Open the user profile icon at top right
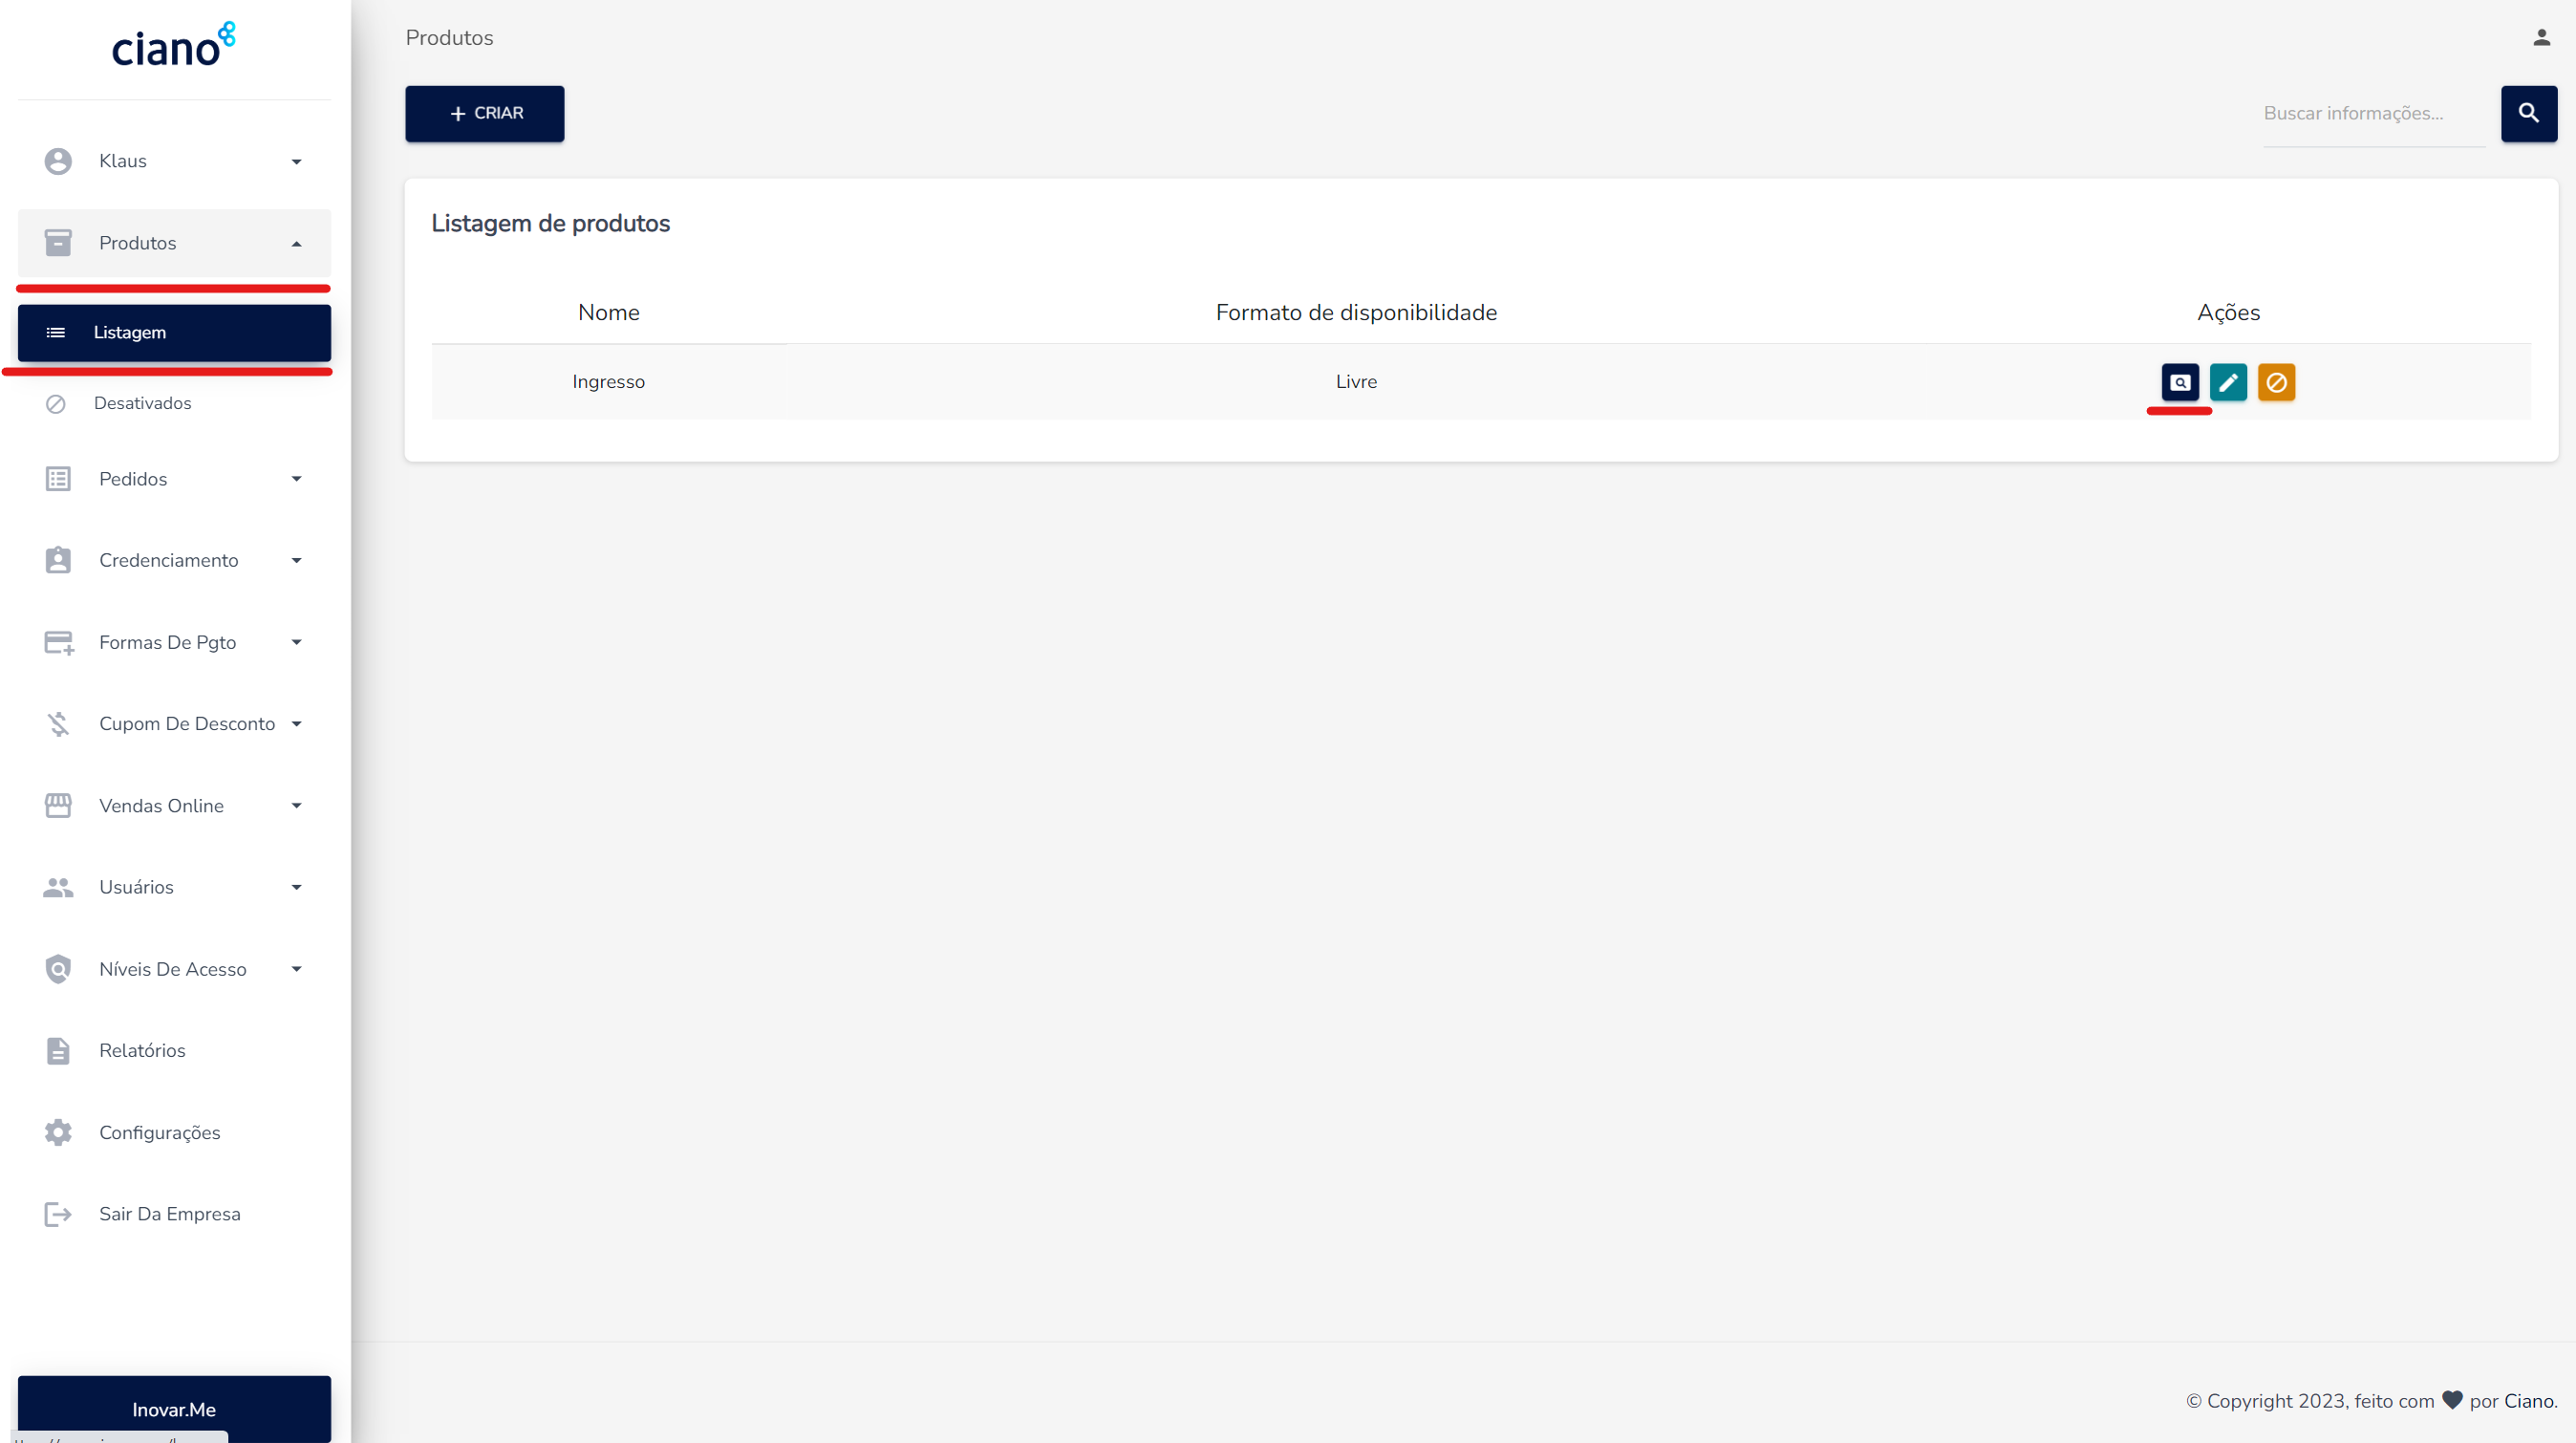 tap(2541, 38)
